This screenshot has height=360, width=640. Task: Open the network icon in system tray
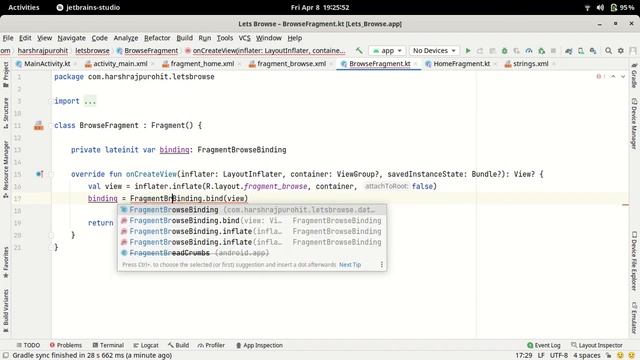coord(587,7)
